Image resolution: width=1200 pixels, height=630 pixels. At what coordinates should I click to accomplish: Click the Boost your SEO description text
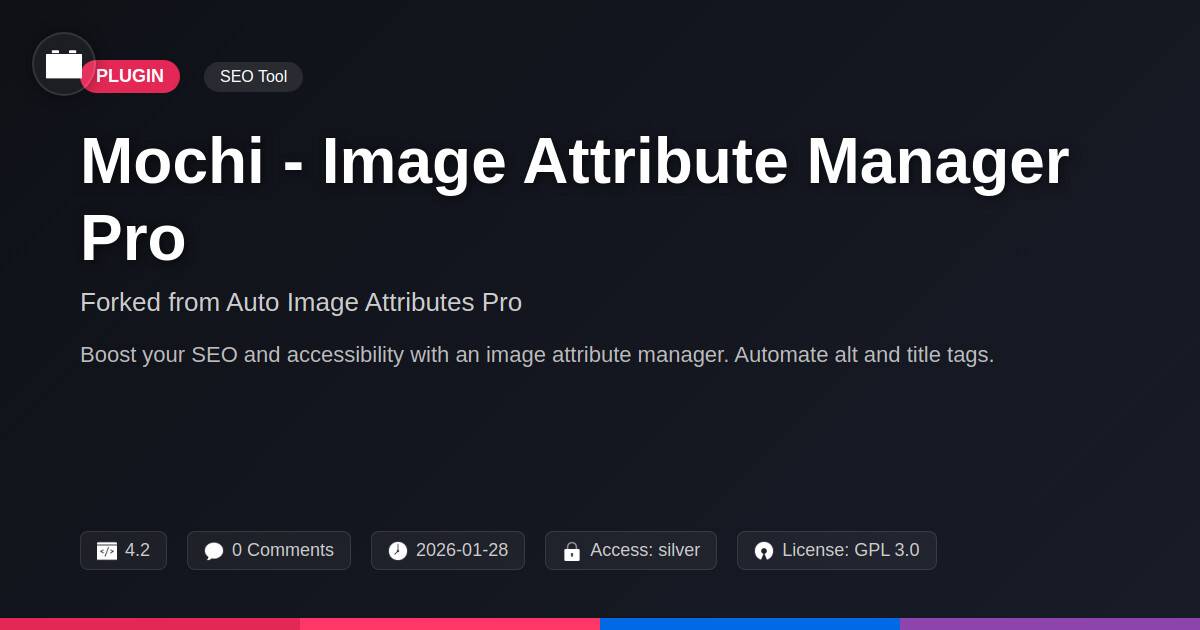(536, 355)
